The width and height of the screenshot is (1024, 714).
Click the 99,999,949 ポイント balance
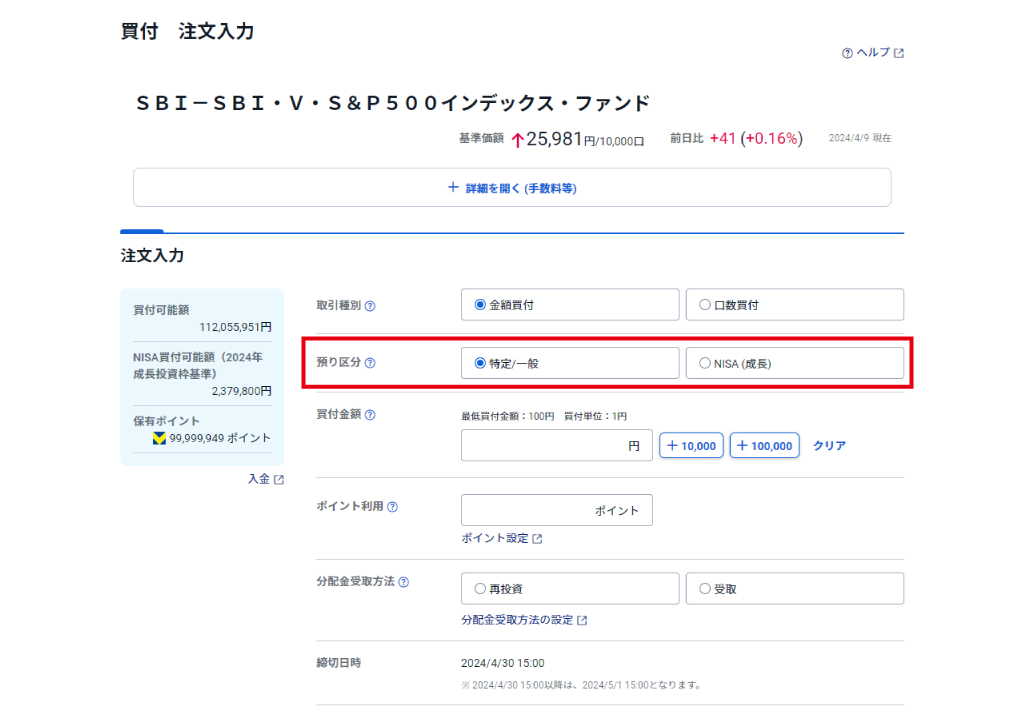point(220,438)
